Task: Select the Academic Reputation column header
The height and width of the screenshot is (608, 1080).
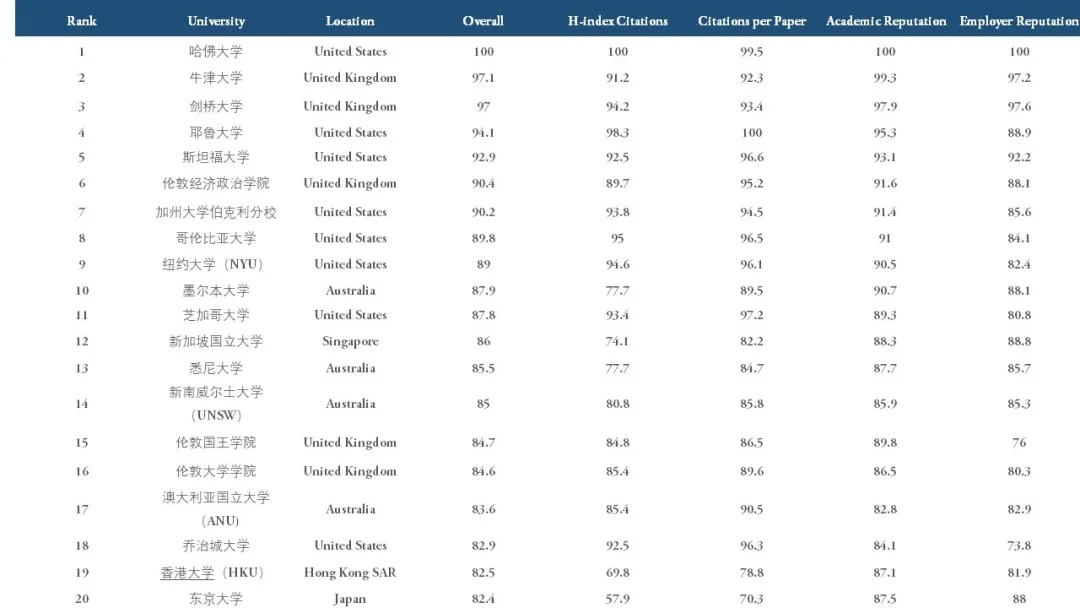Action: 886,21
